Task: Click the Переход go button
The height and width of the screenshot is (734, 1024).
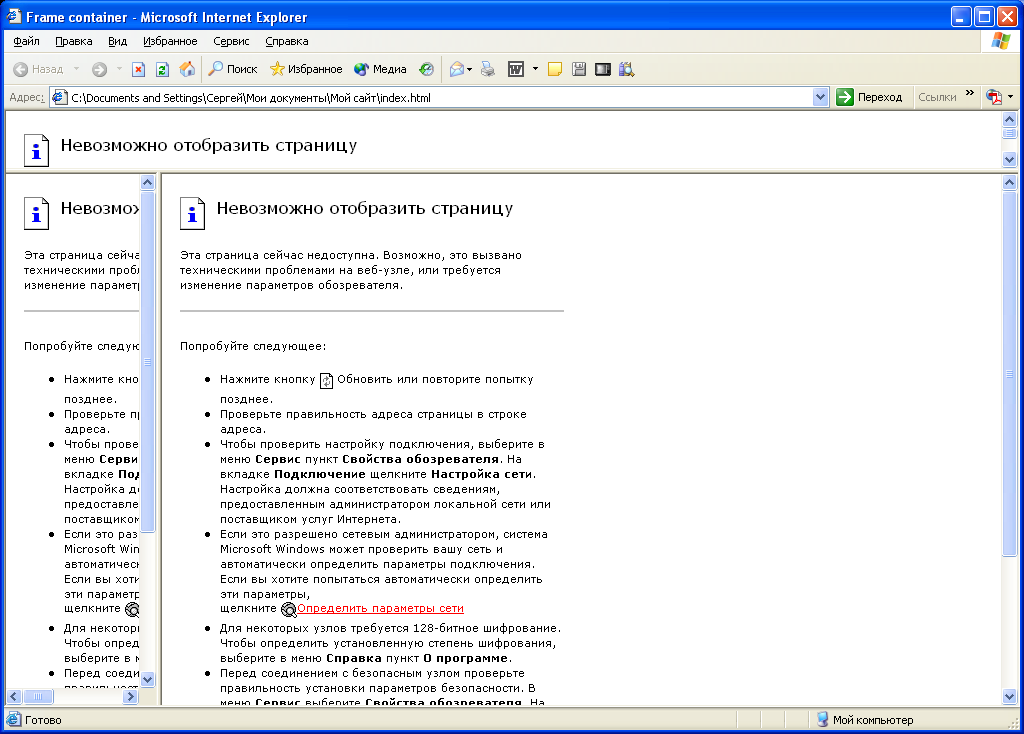Action: pyautogui.click(x=869, y=97)
